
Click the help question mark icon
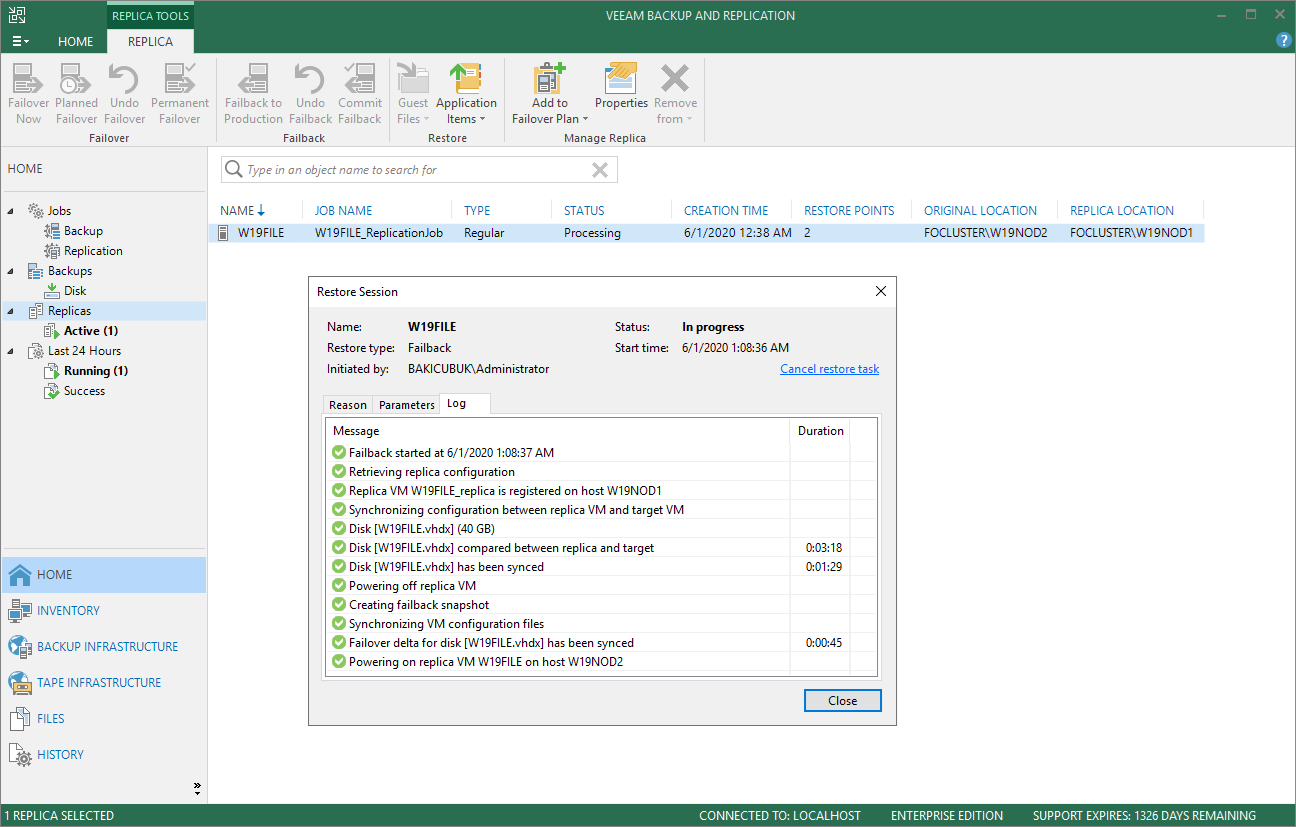1284,40
